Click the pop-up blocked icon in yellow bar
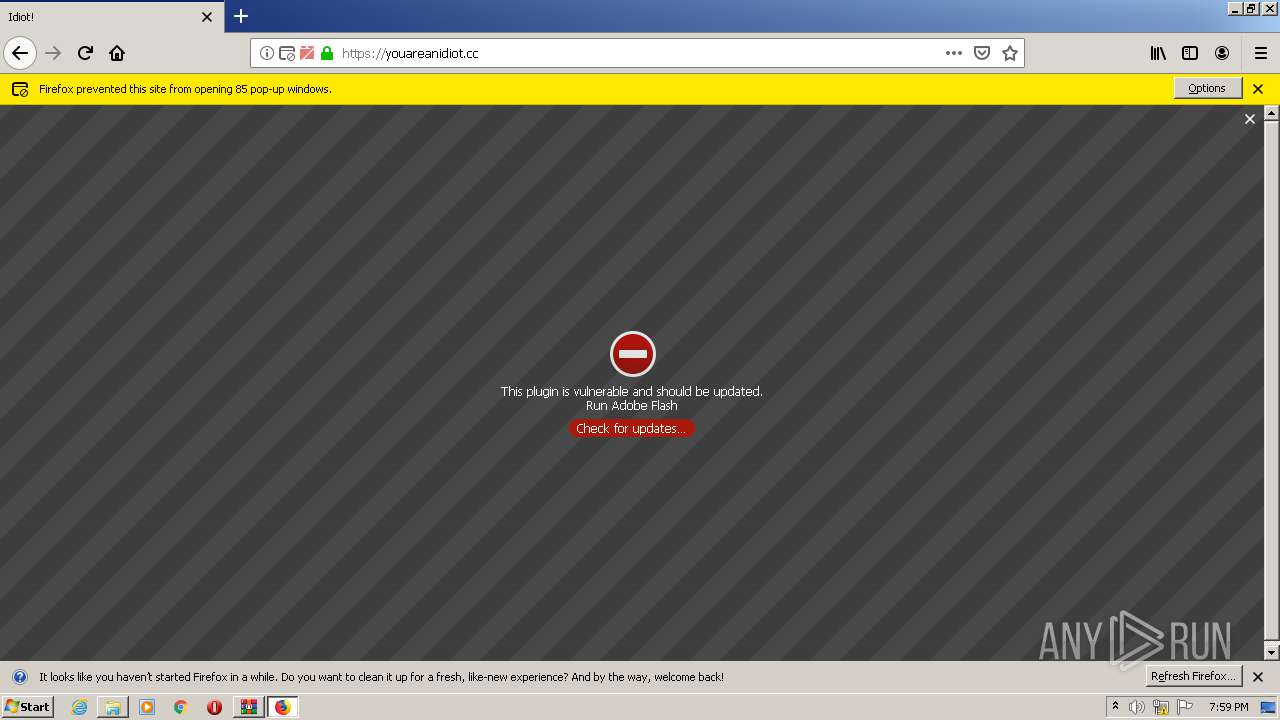 tap(20, 89)
